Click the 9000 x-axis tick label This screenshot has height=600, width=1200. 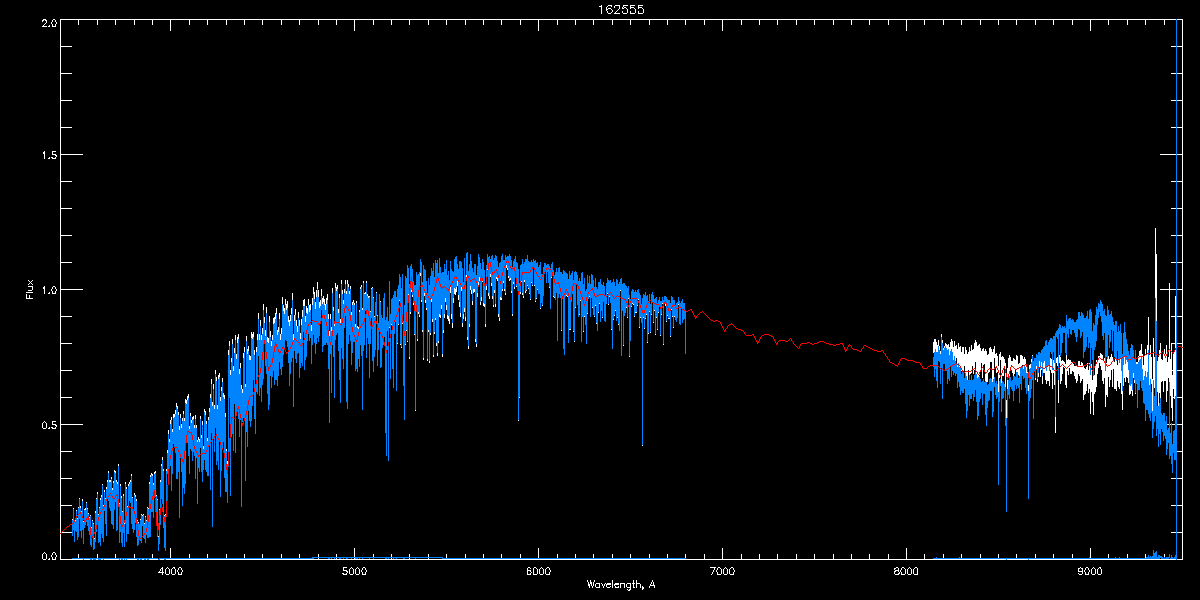(x=1090, y=571)
